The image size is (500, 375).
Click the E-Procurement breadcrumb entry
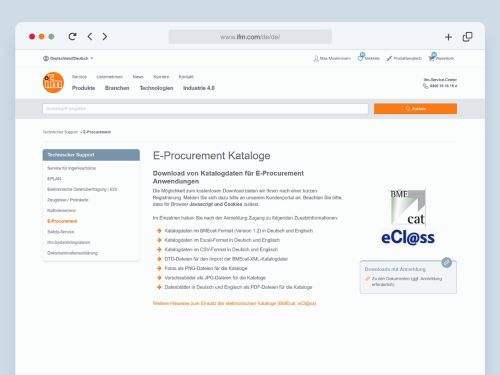pos(97,132)
